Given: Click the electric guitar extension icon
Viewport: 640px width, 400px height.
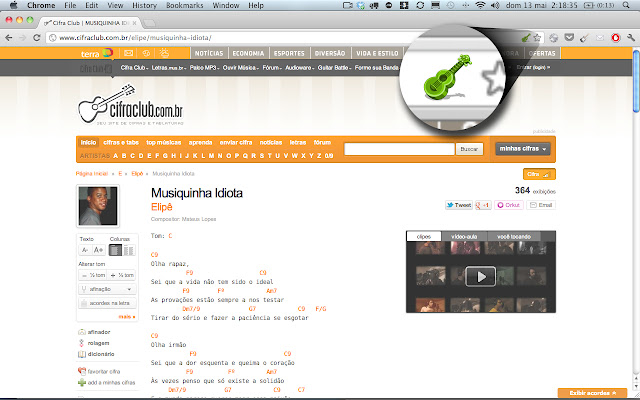Looking at the screenshot, I should click(x=584, y=38).
